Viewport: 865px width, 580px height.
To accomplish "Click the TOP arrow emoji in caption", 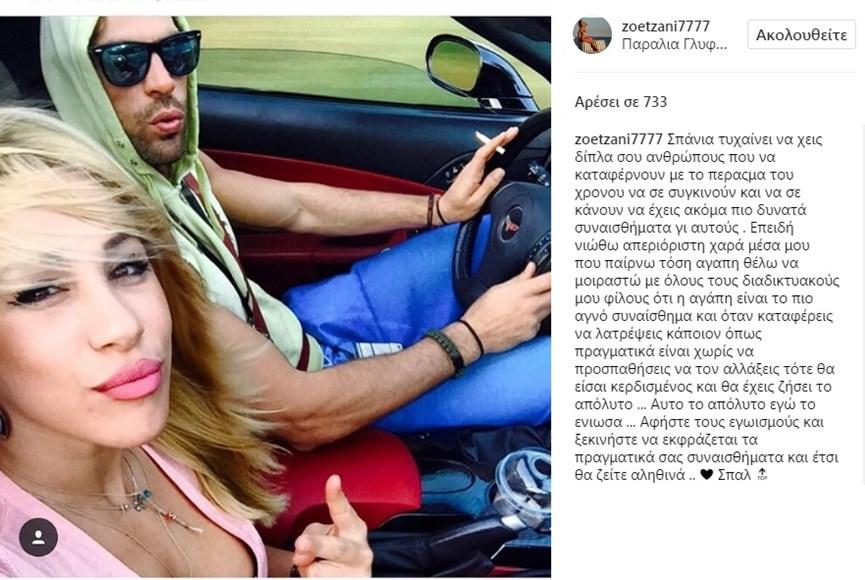I will point(762,474).
